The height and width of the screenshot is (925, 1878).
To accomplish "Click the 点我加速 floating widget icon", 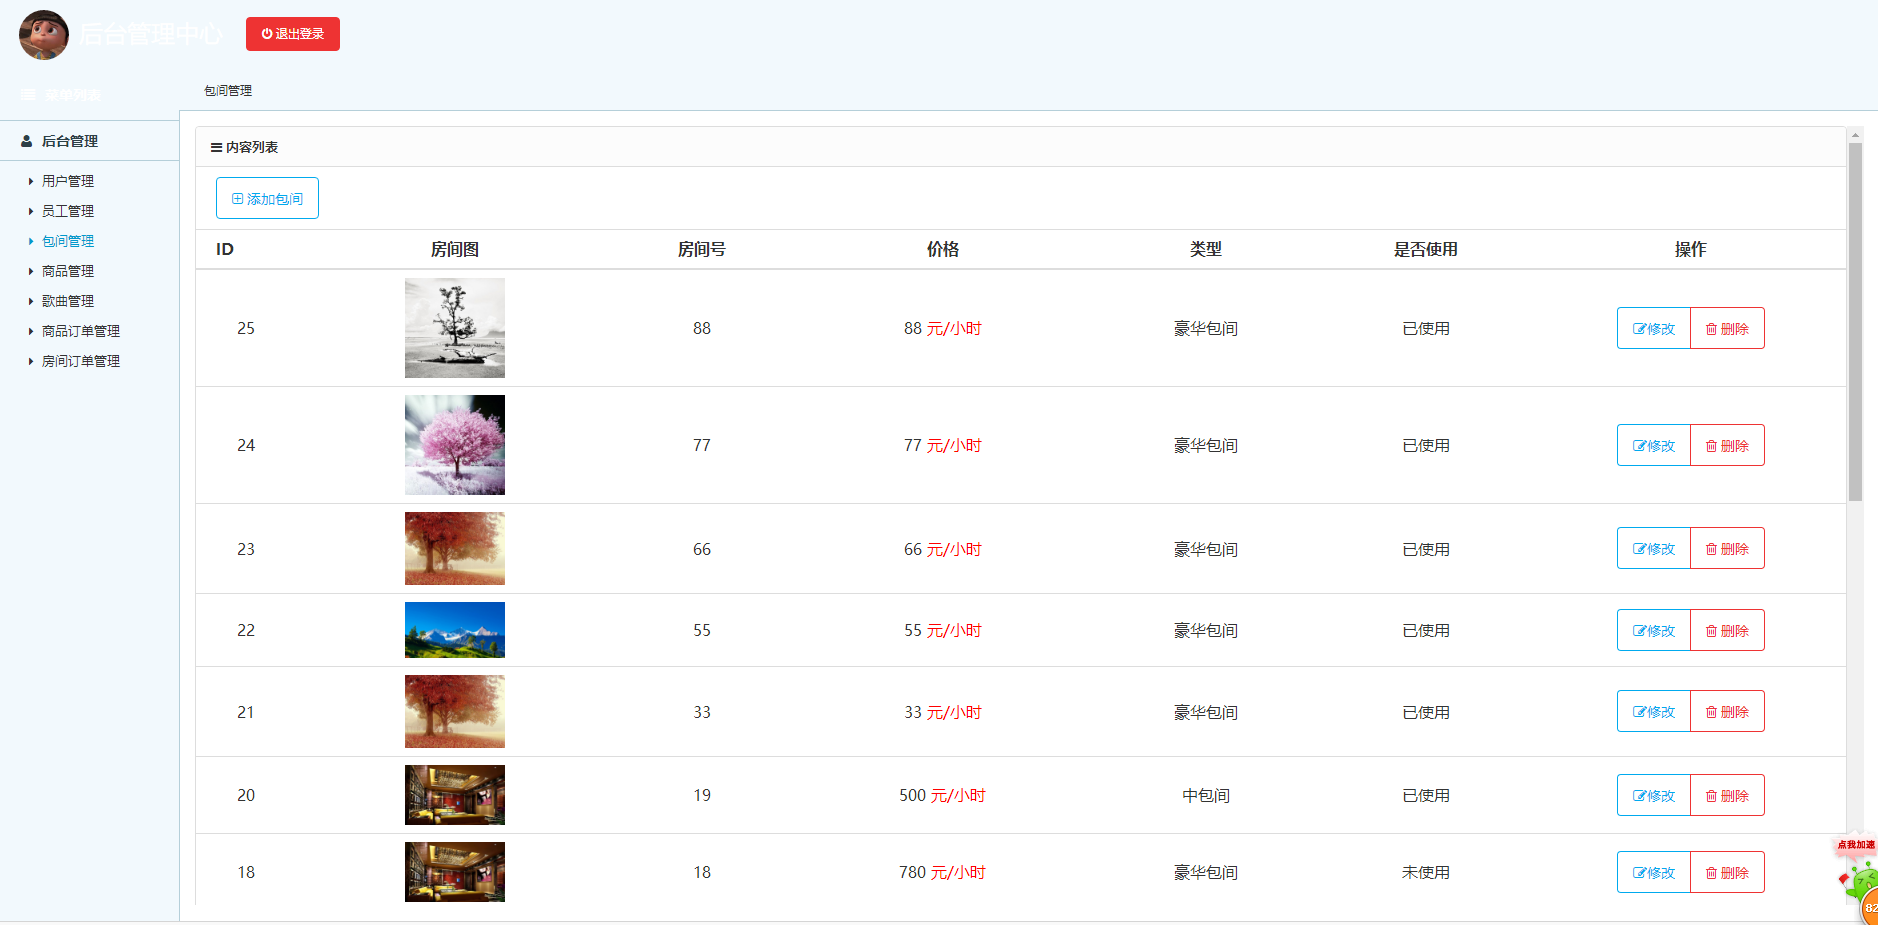I will [x=1859, y=880].
